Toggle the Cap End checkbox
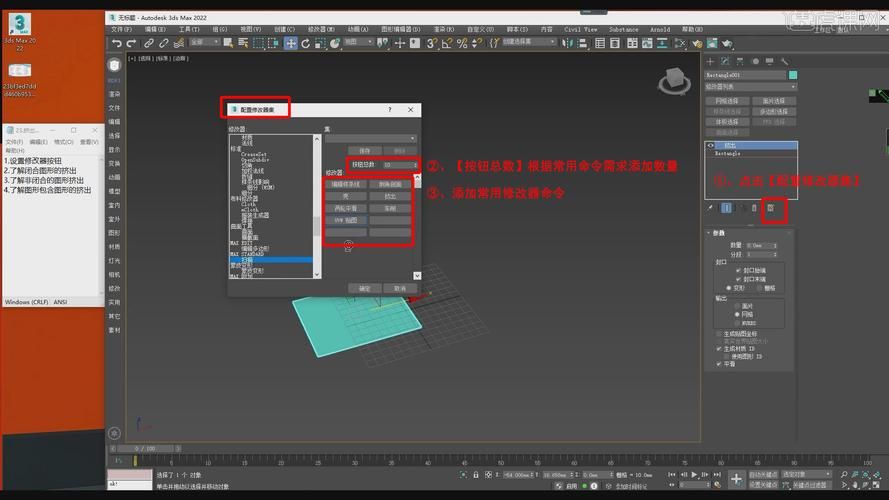 pos(738,279)
